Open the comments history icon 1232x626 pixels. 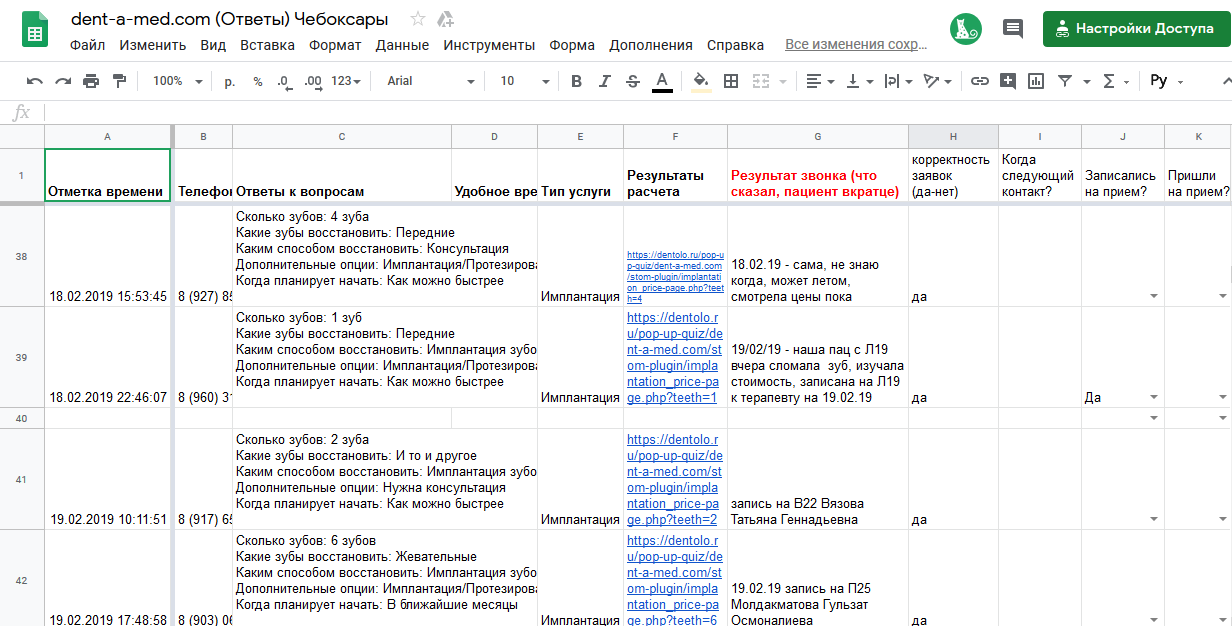(1013, 29)
